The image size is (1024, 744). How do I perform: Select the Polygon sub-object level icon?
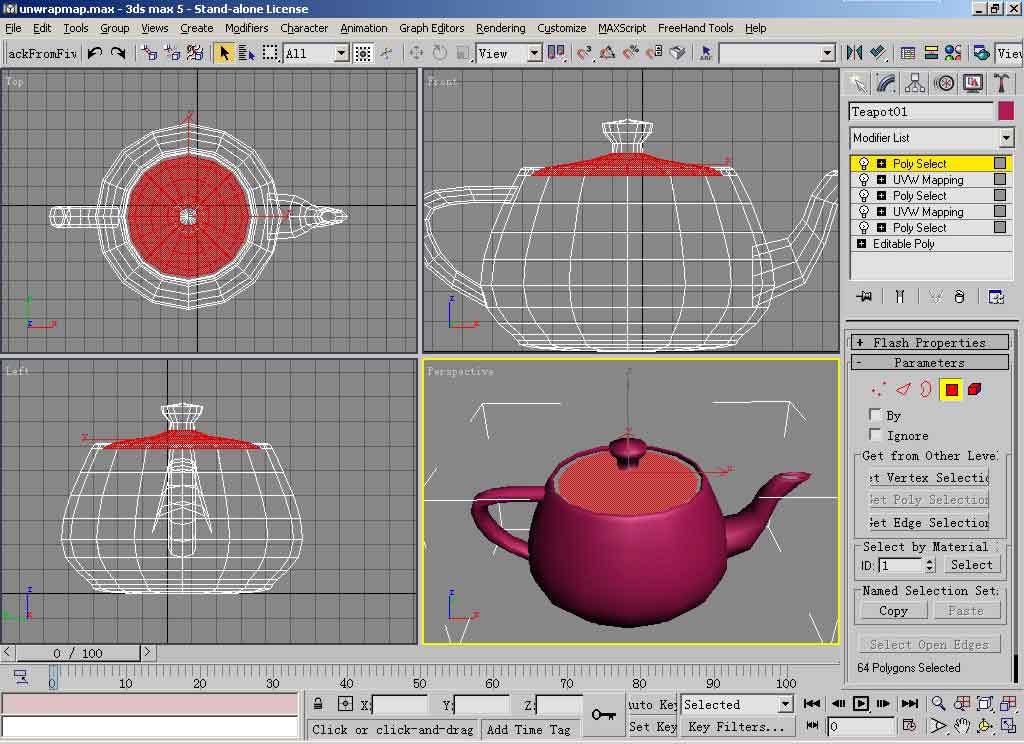[951, 389]
